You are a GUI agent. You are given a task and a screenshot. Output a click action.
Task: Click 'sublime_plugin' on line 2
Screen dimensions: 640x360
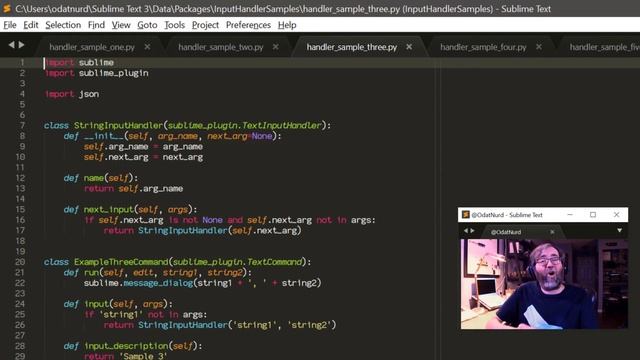pos(113,73)
